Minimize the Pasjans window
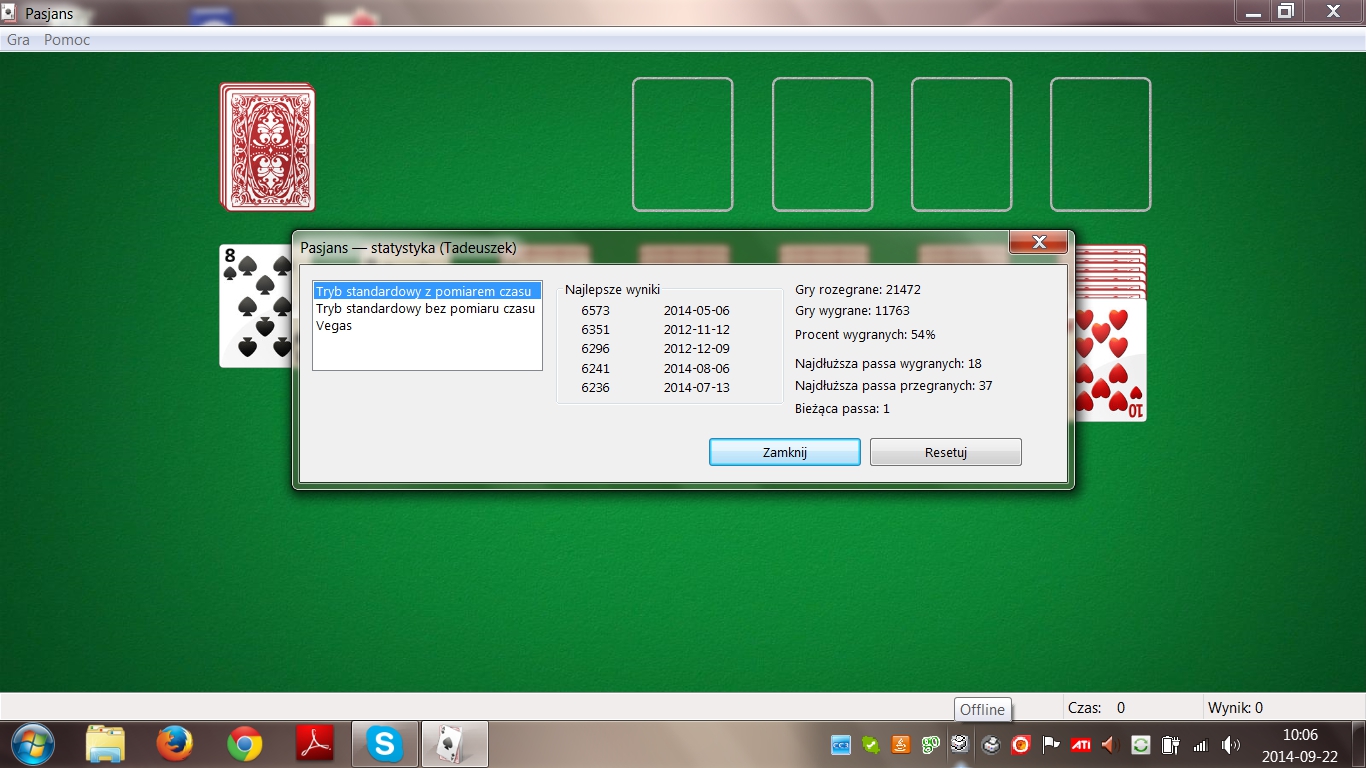Viewport: 1366px width, 768px height. pos(1251,12)
